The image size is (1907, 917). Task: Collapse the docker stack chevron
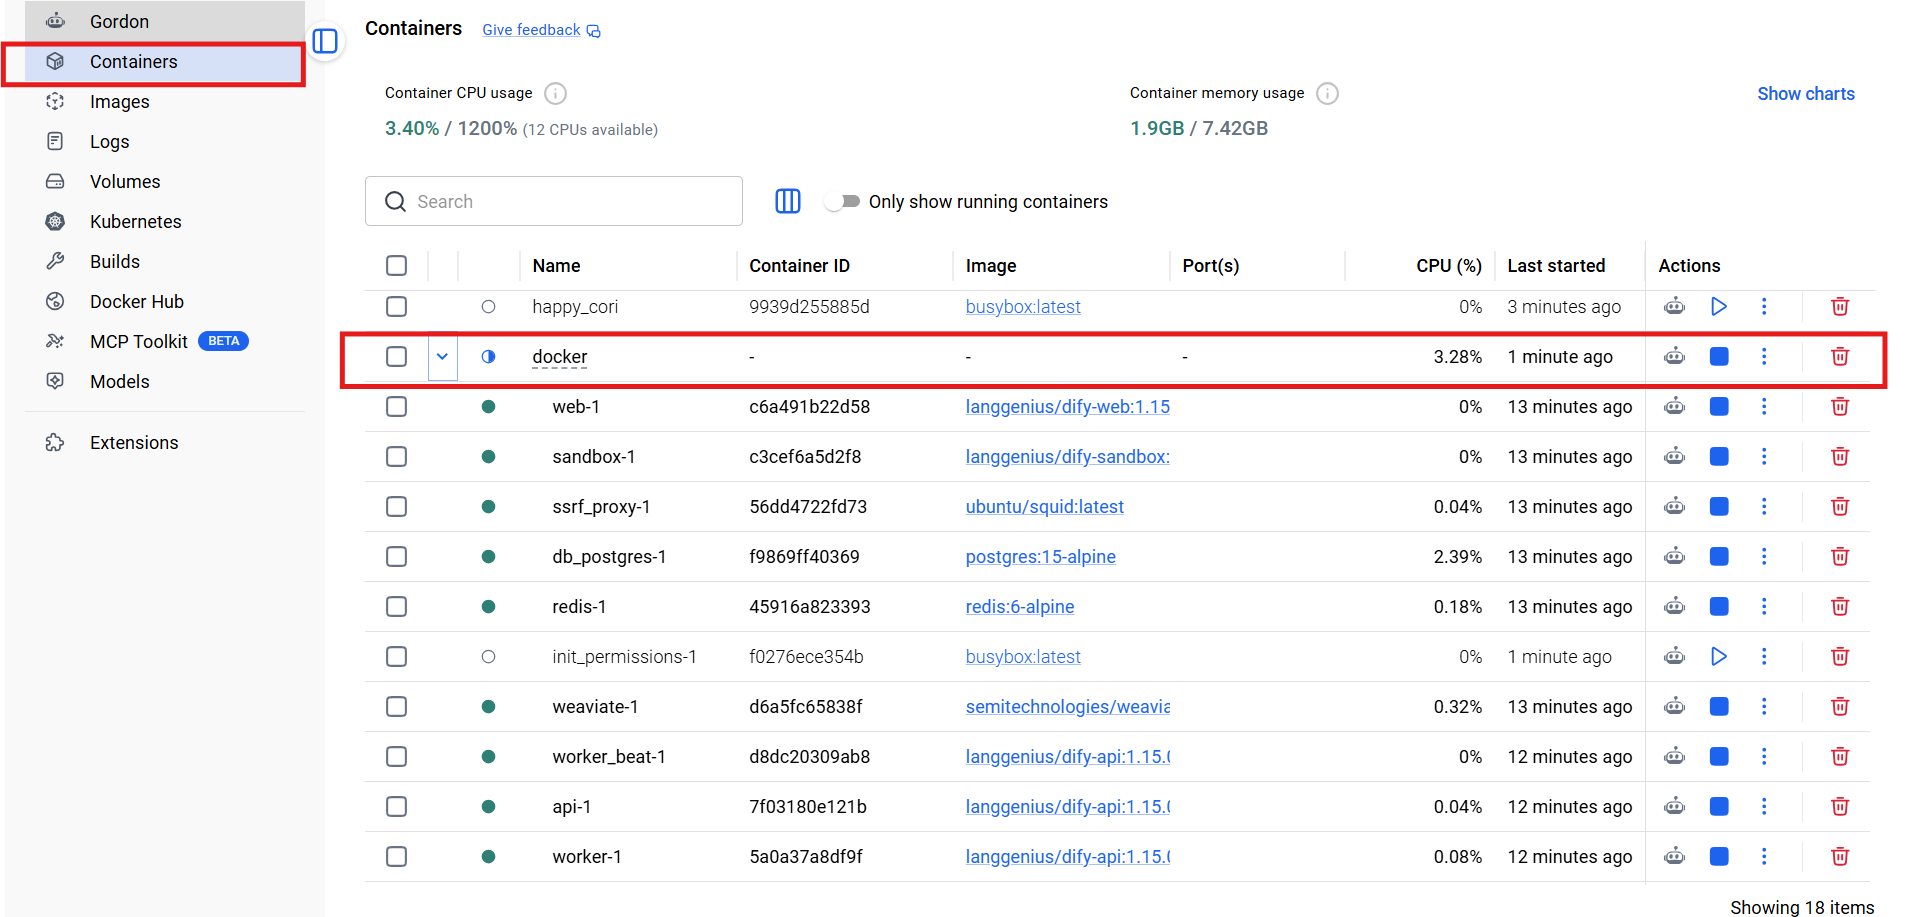(442, 356)
